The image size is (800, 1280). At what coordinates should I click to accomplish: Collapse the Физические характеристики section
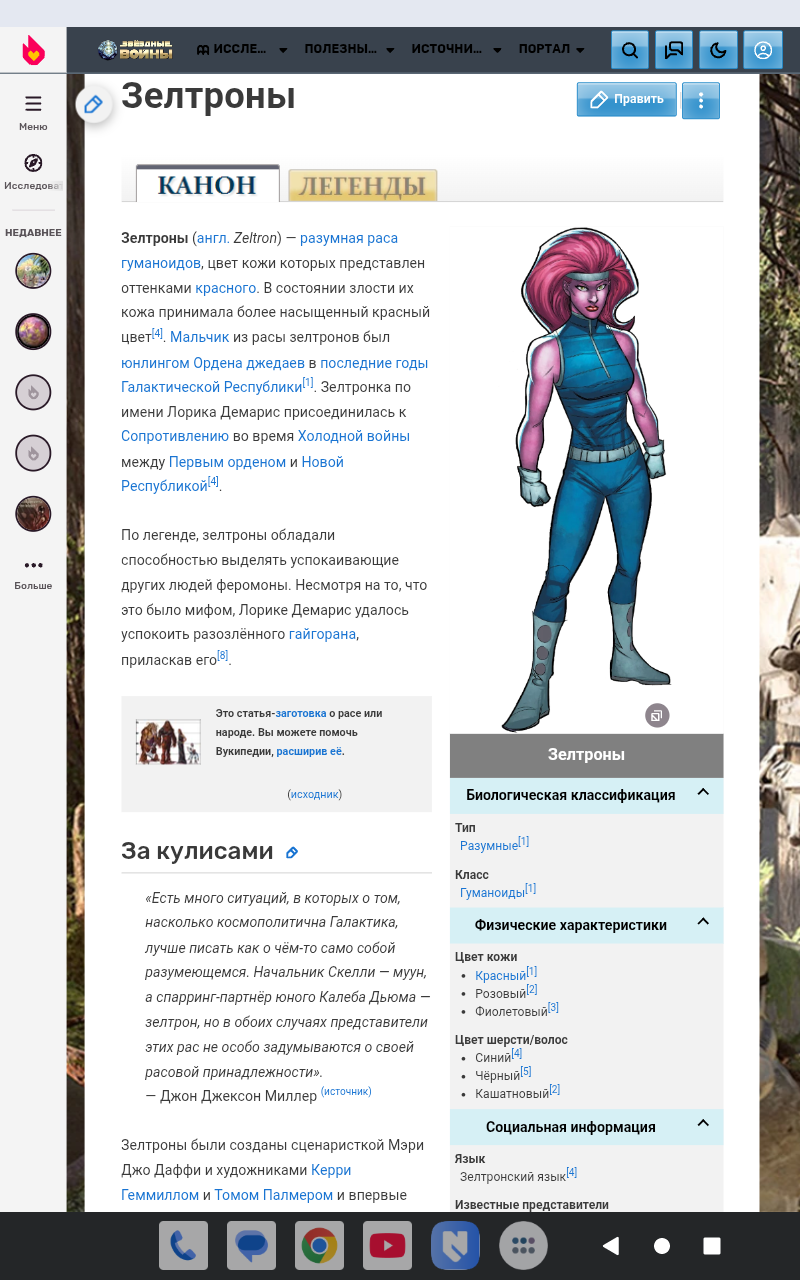703,923
